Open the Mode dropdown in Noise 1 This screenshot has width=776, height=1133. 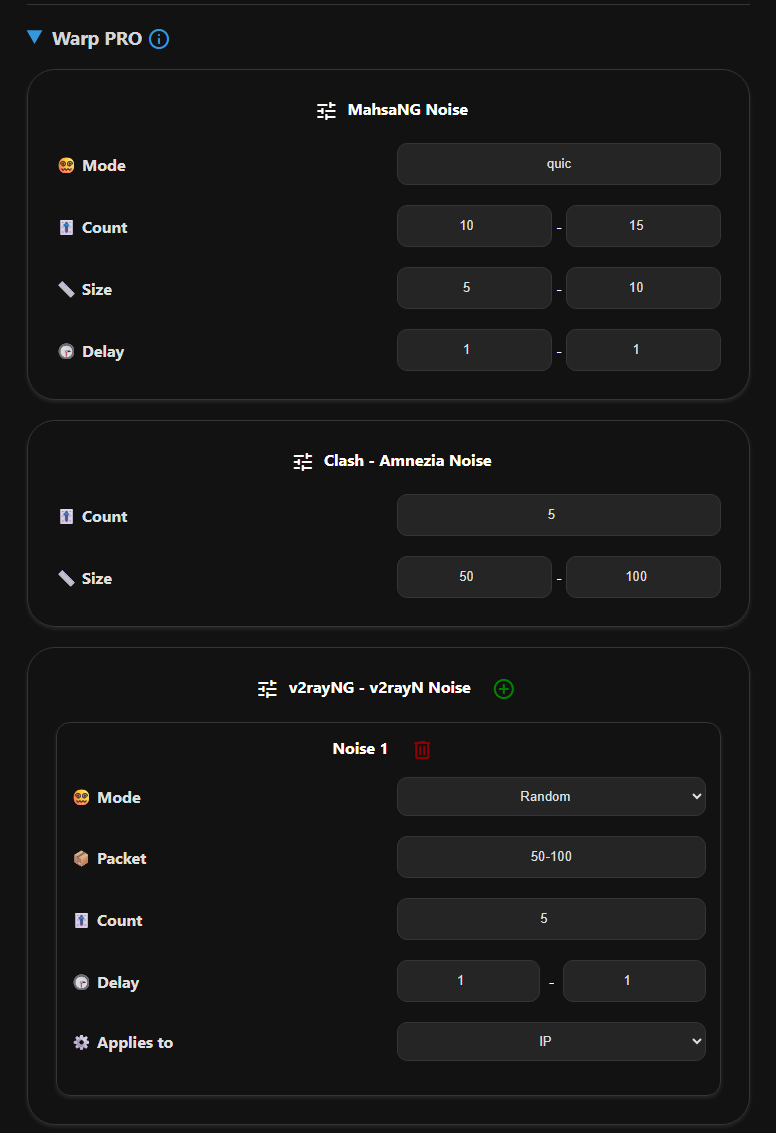[551, 796]
